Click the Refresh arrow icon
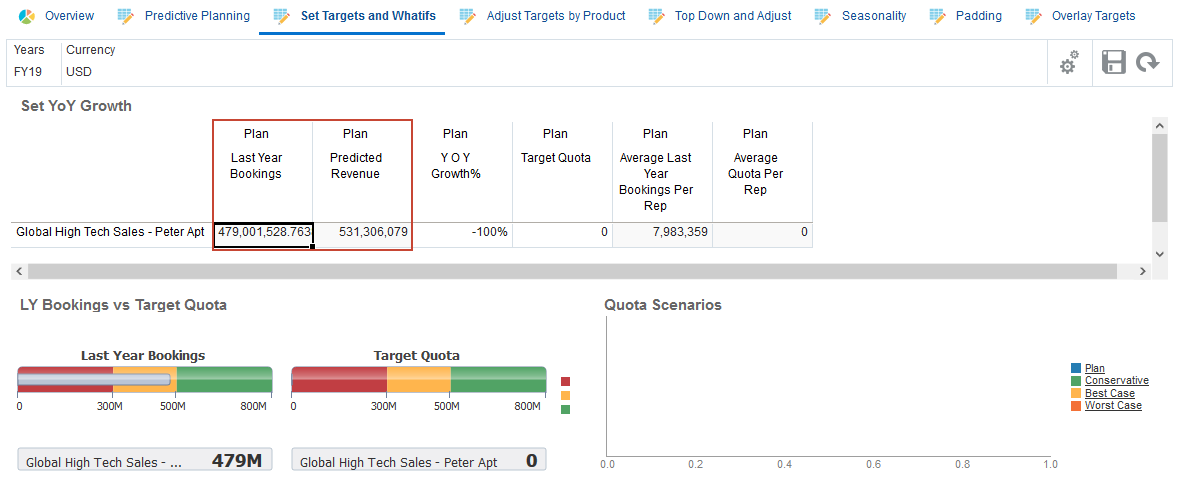Viewport: 1180px width, 487px height. tap(1147, 62)
